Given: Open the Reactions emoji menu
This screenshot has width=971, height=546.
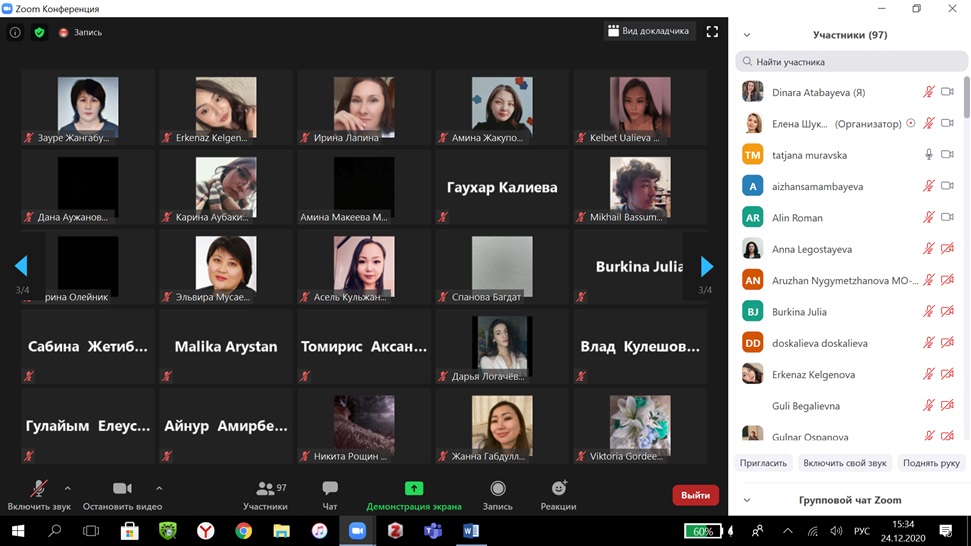Looking at the screenshot, I should [x=559, y=494].
